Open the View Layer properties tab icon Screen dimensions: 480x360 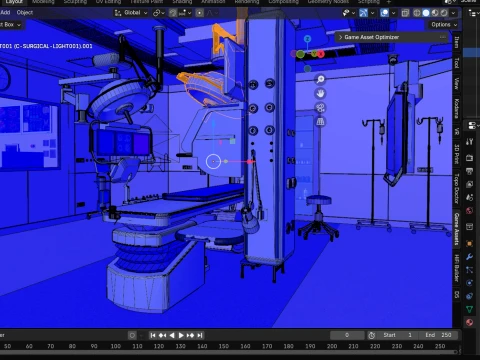coord(469,184)
